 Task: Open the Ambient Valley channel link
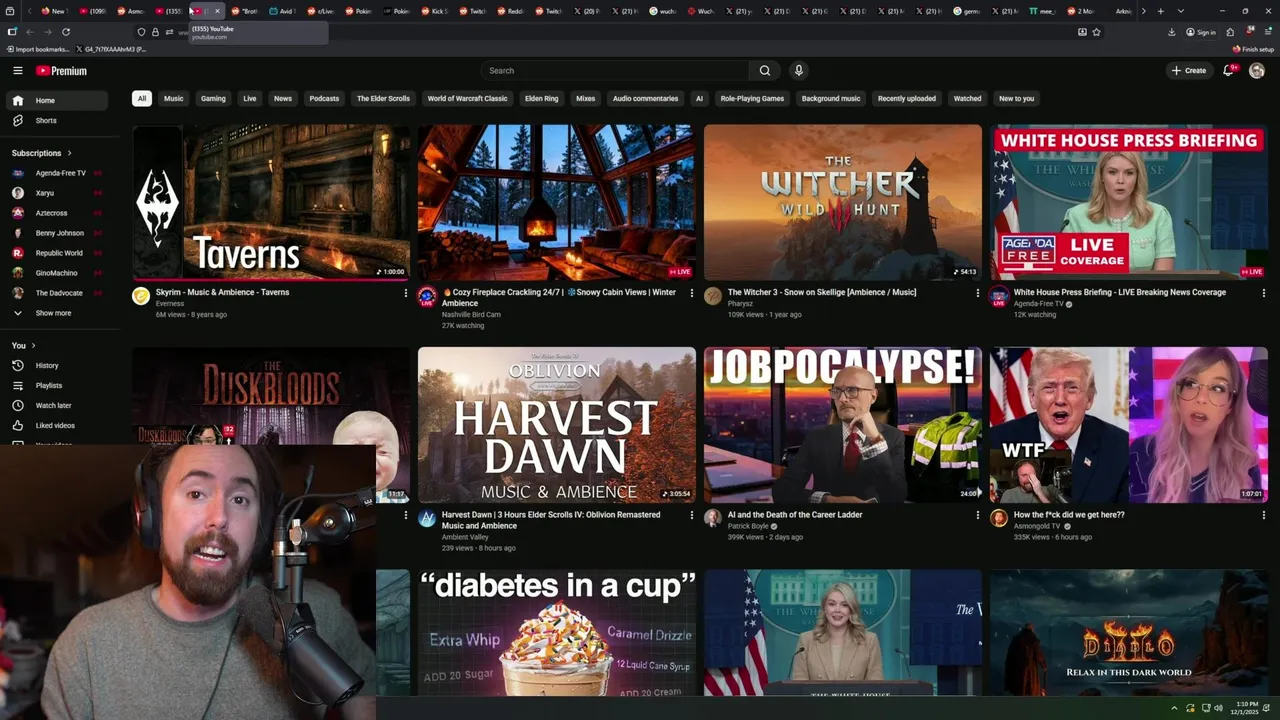tap(465, 537)
